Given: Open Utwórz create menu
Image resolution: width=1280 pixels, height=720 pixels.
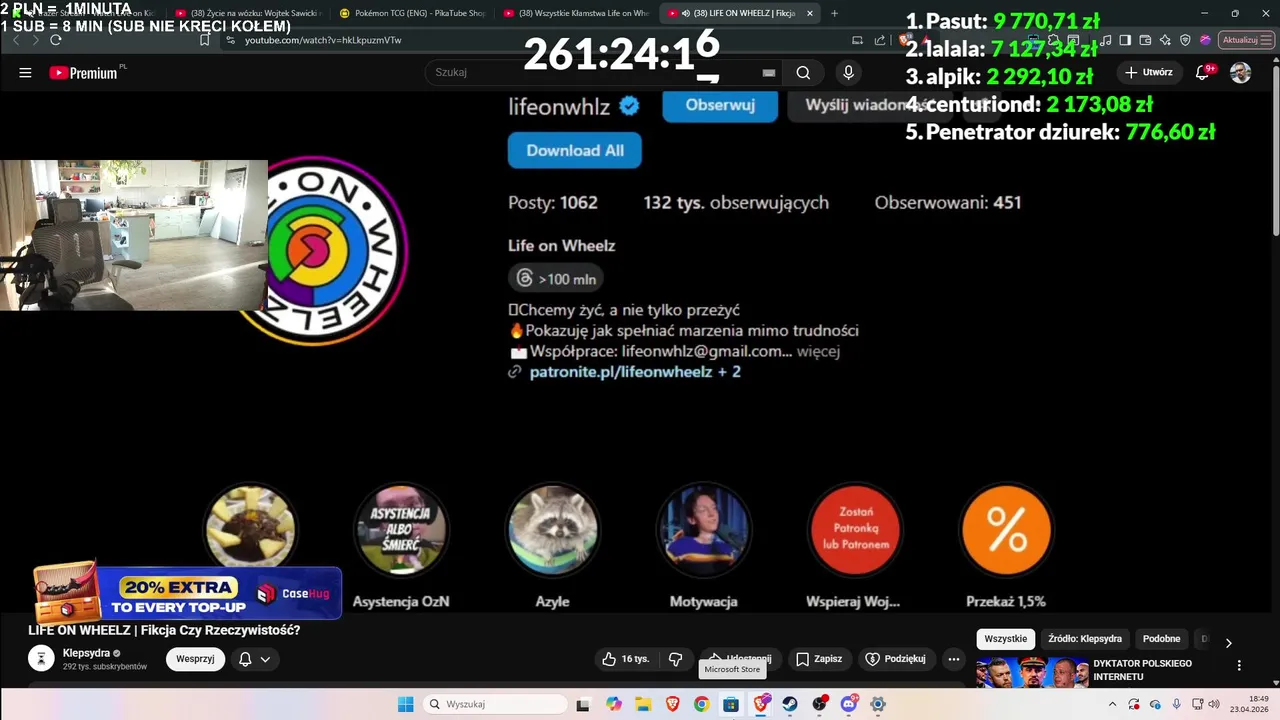Looking at the screenshot, I should tap(1148, 72).
